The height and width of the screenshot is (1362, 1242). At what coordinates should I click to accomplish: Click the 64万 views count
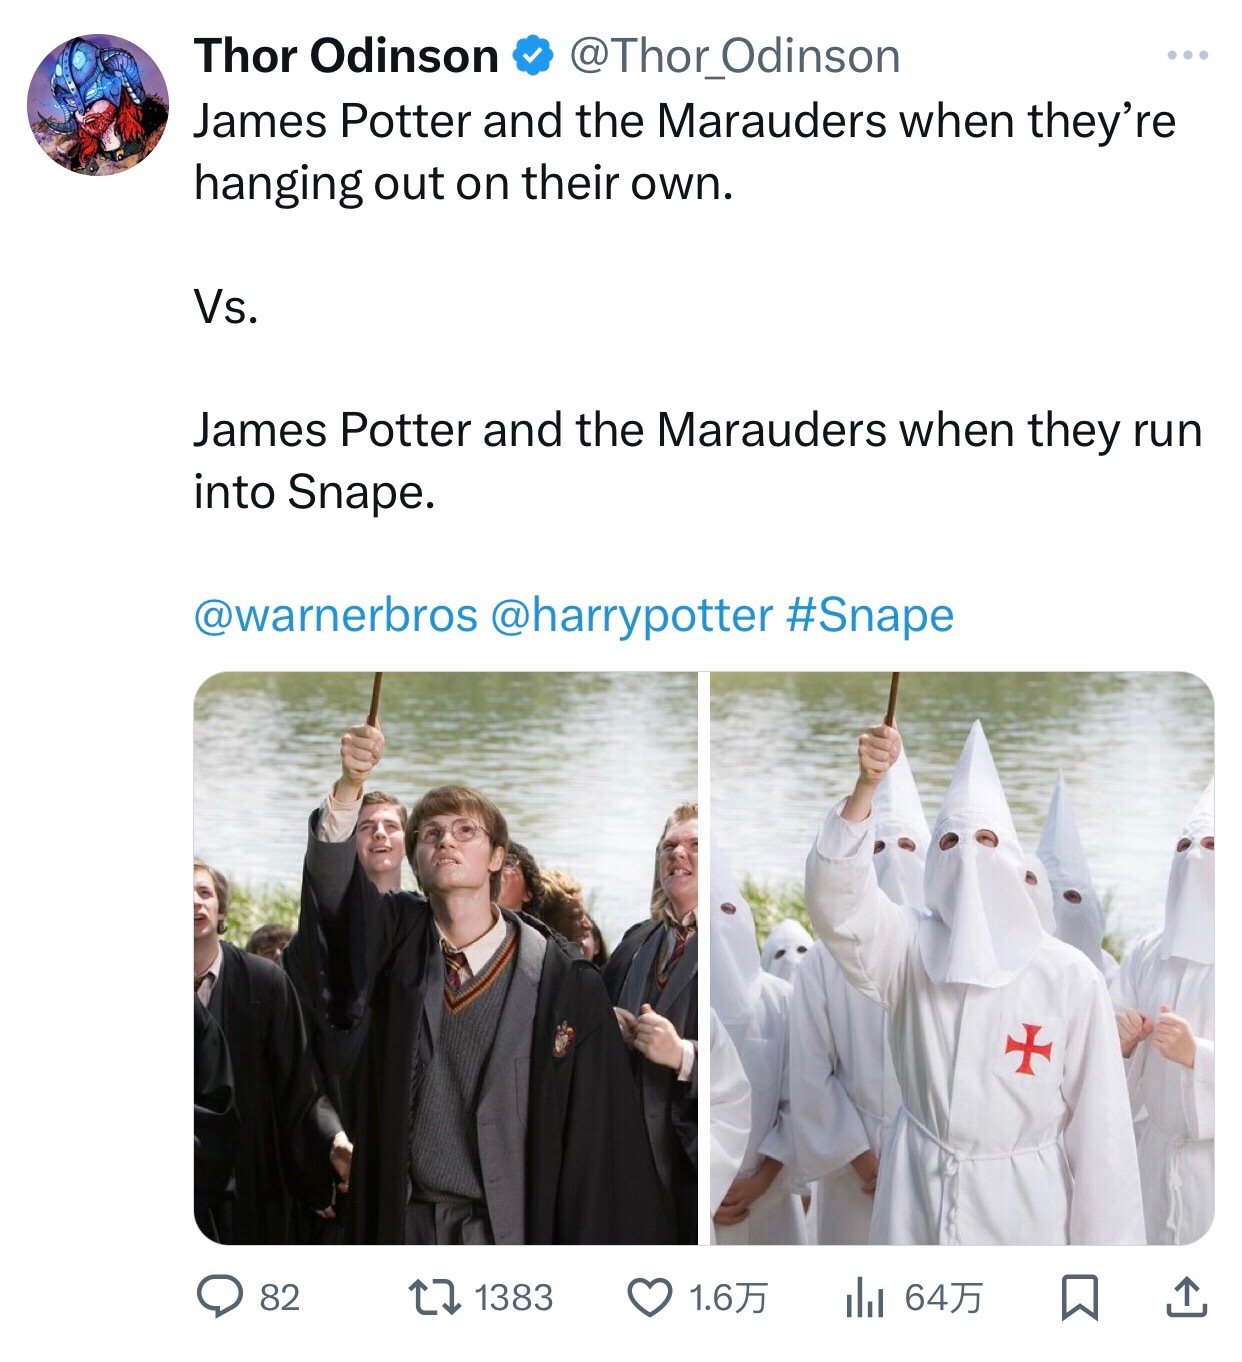[943, 1298]
